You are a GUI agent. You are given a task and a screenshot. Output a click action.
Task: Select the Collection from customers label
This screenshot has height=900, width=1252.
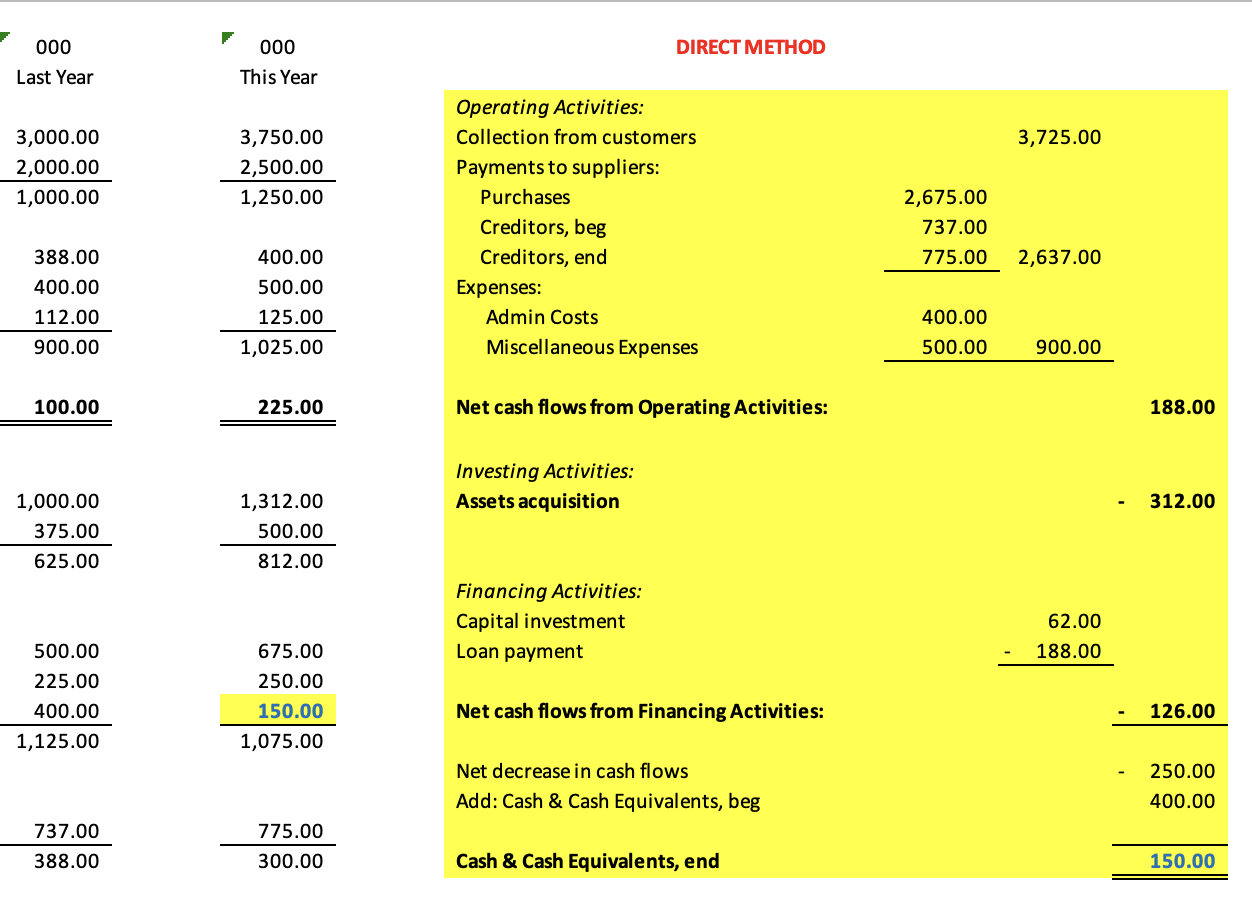click(x=576, y=137)
